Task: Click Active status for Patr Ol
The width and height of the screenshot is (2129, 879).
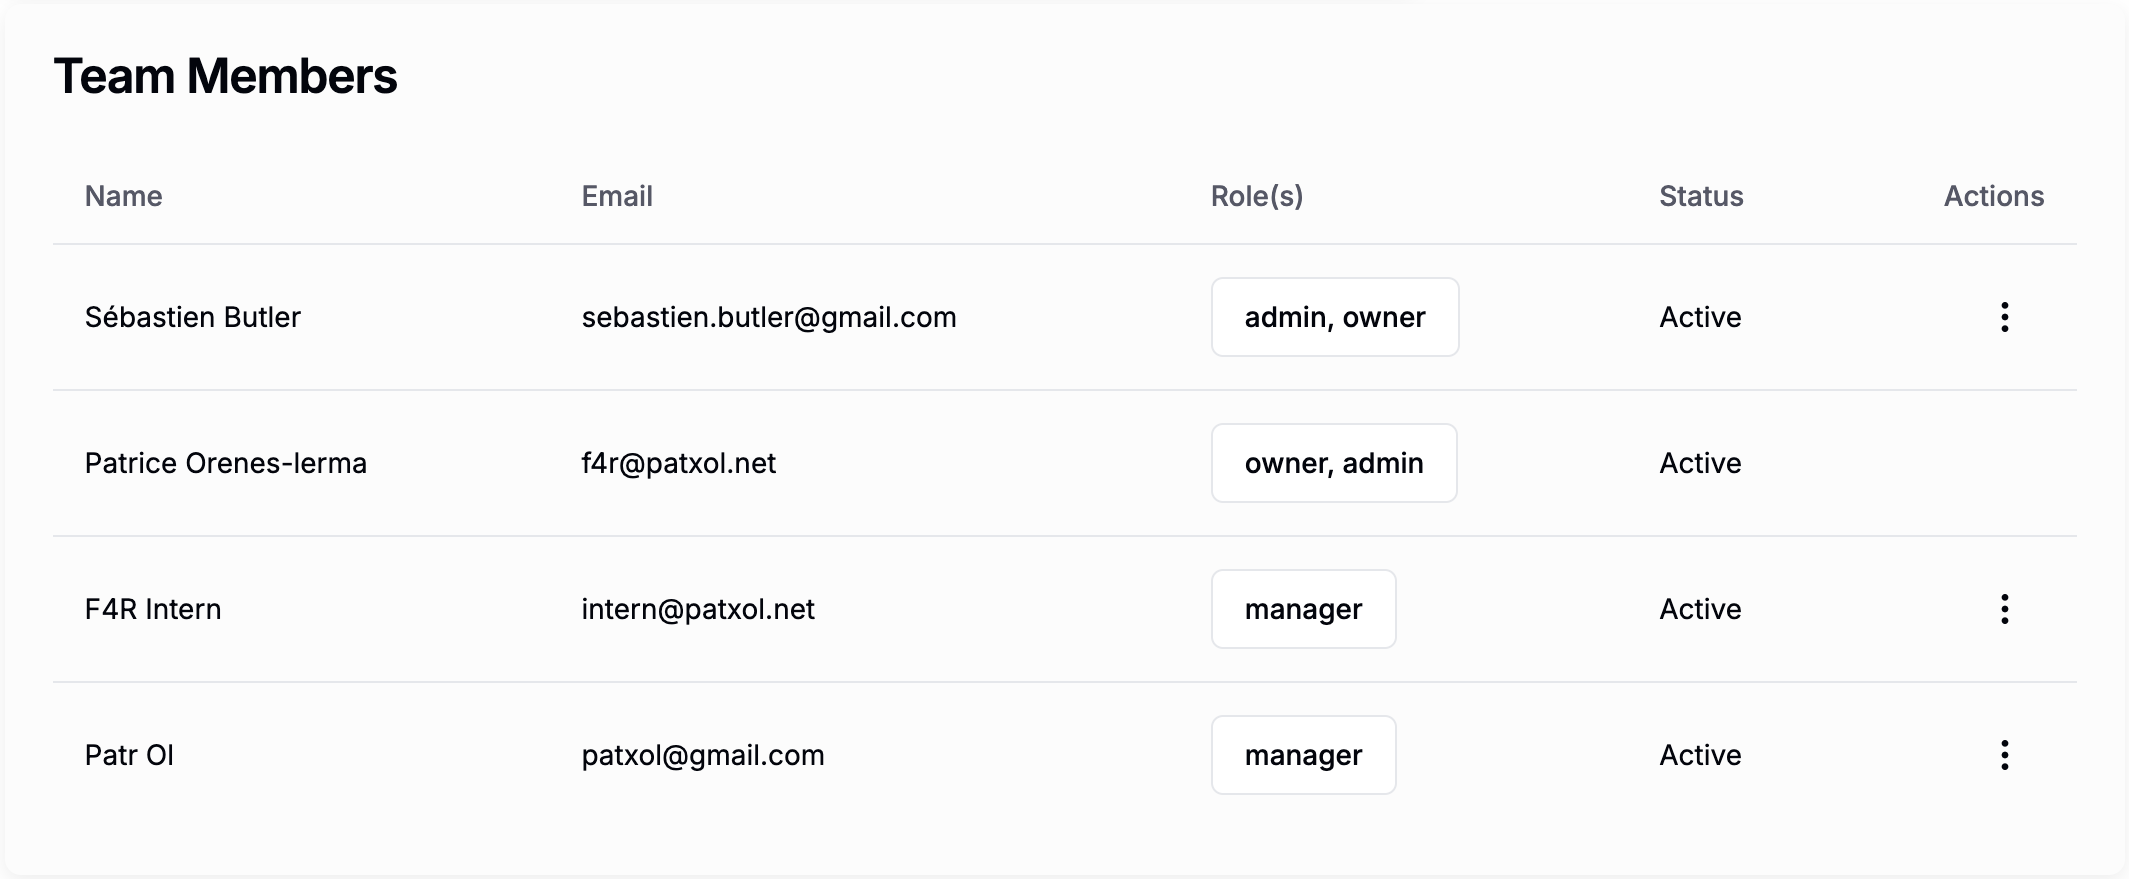Action: (x=1700, y=755)
